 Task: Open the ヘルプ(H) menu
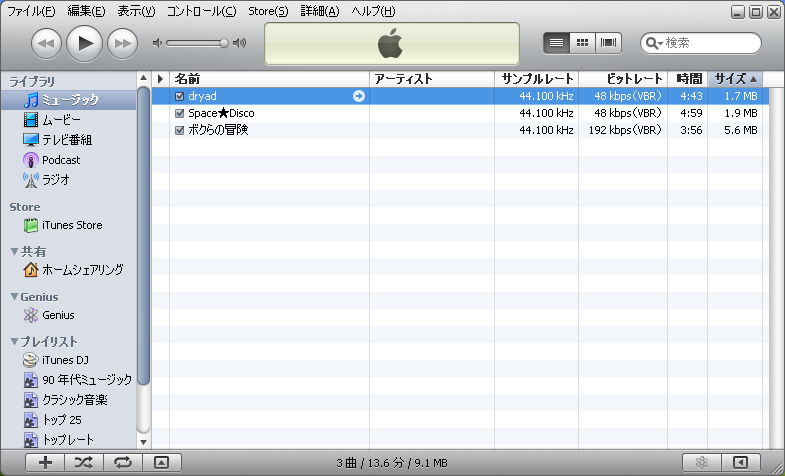[x=373, y=11]
